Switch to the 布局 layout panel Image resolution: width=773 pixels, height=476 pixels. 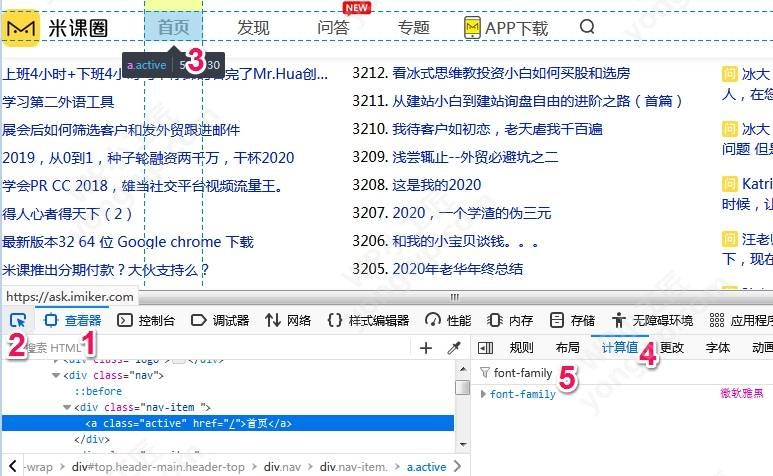coord(567,347)
